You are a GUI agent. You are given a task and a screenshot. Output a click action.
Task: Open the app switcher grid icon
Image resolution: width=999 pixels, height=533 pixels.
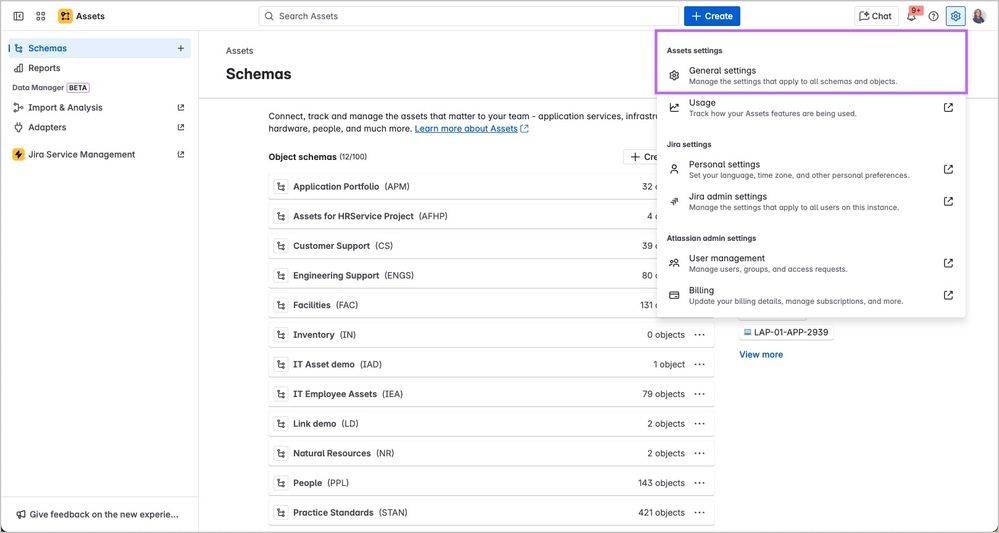coord(40,16)
